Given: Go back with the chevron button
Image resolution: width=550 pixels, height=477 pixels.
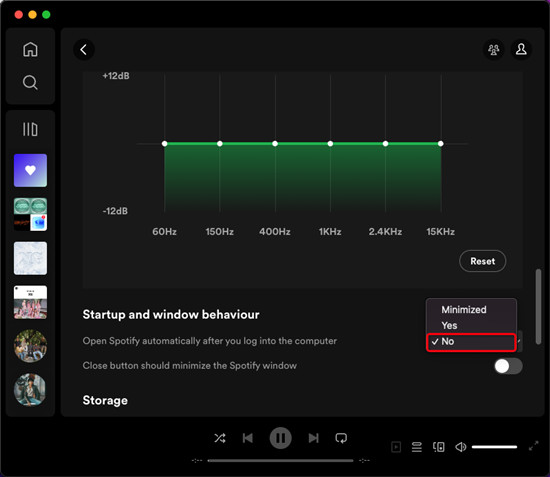Looking at the screenshot, I should coord(84,49).
